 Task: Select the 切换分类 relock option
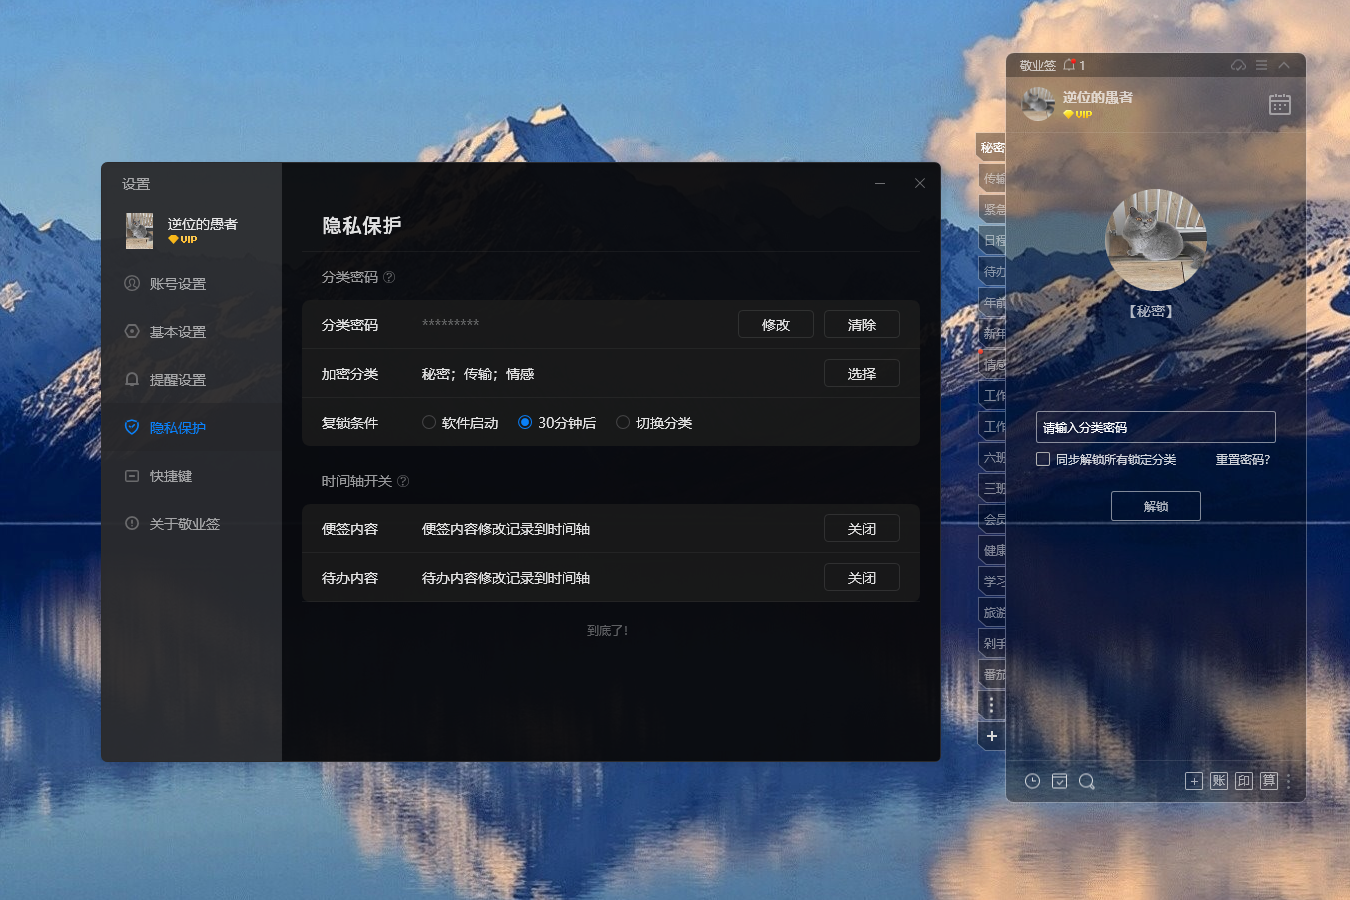623,423
